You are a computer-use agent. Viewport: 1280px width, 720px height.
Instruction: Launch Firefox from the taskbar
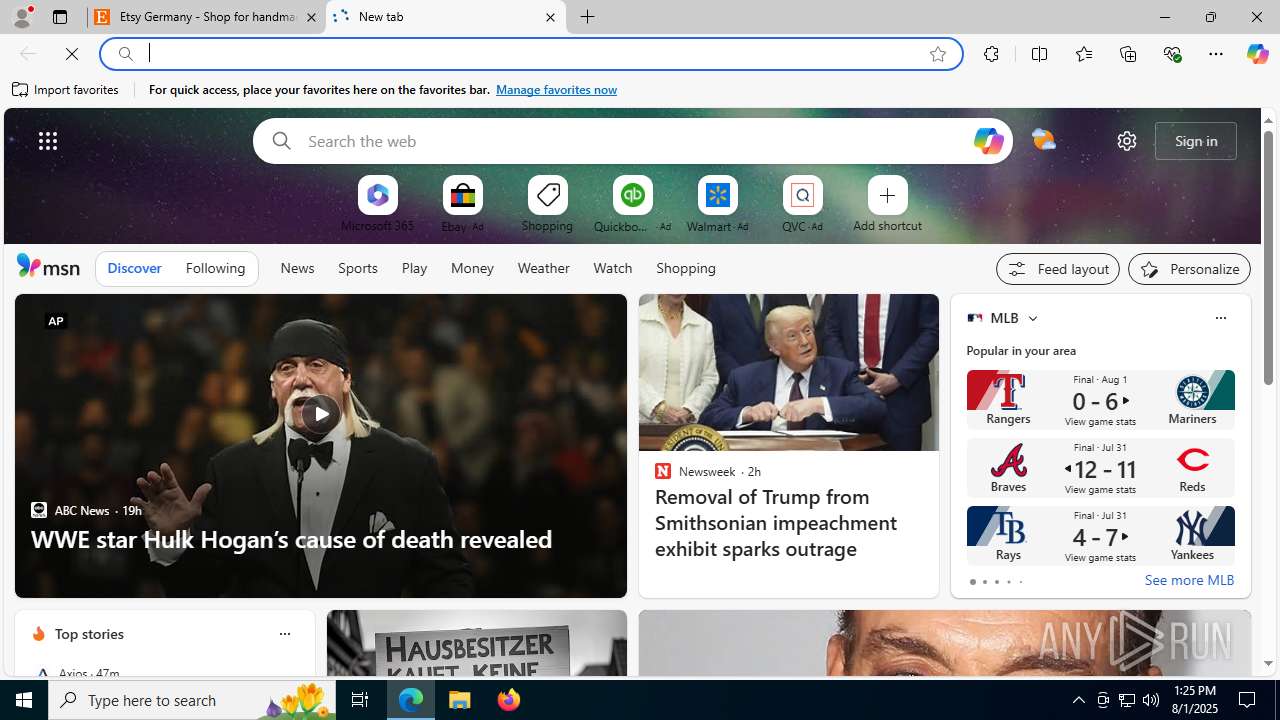pos(509,700)
